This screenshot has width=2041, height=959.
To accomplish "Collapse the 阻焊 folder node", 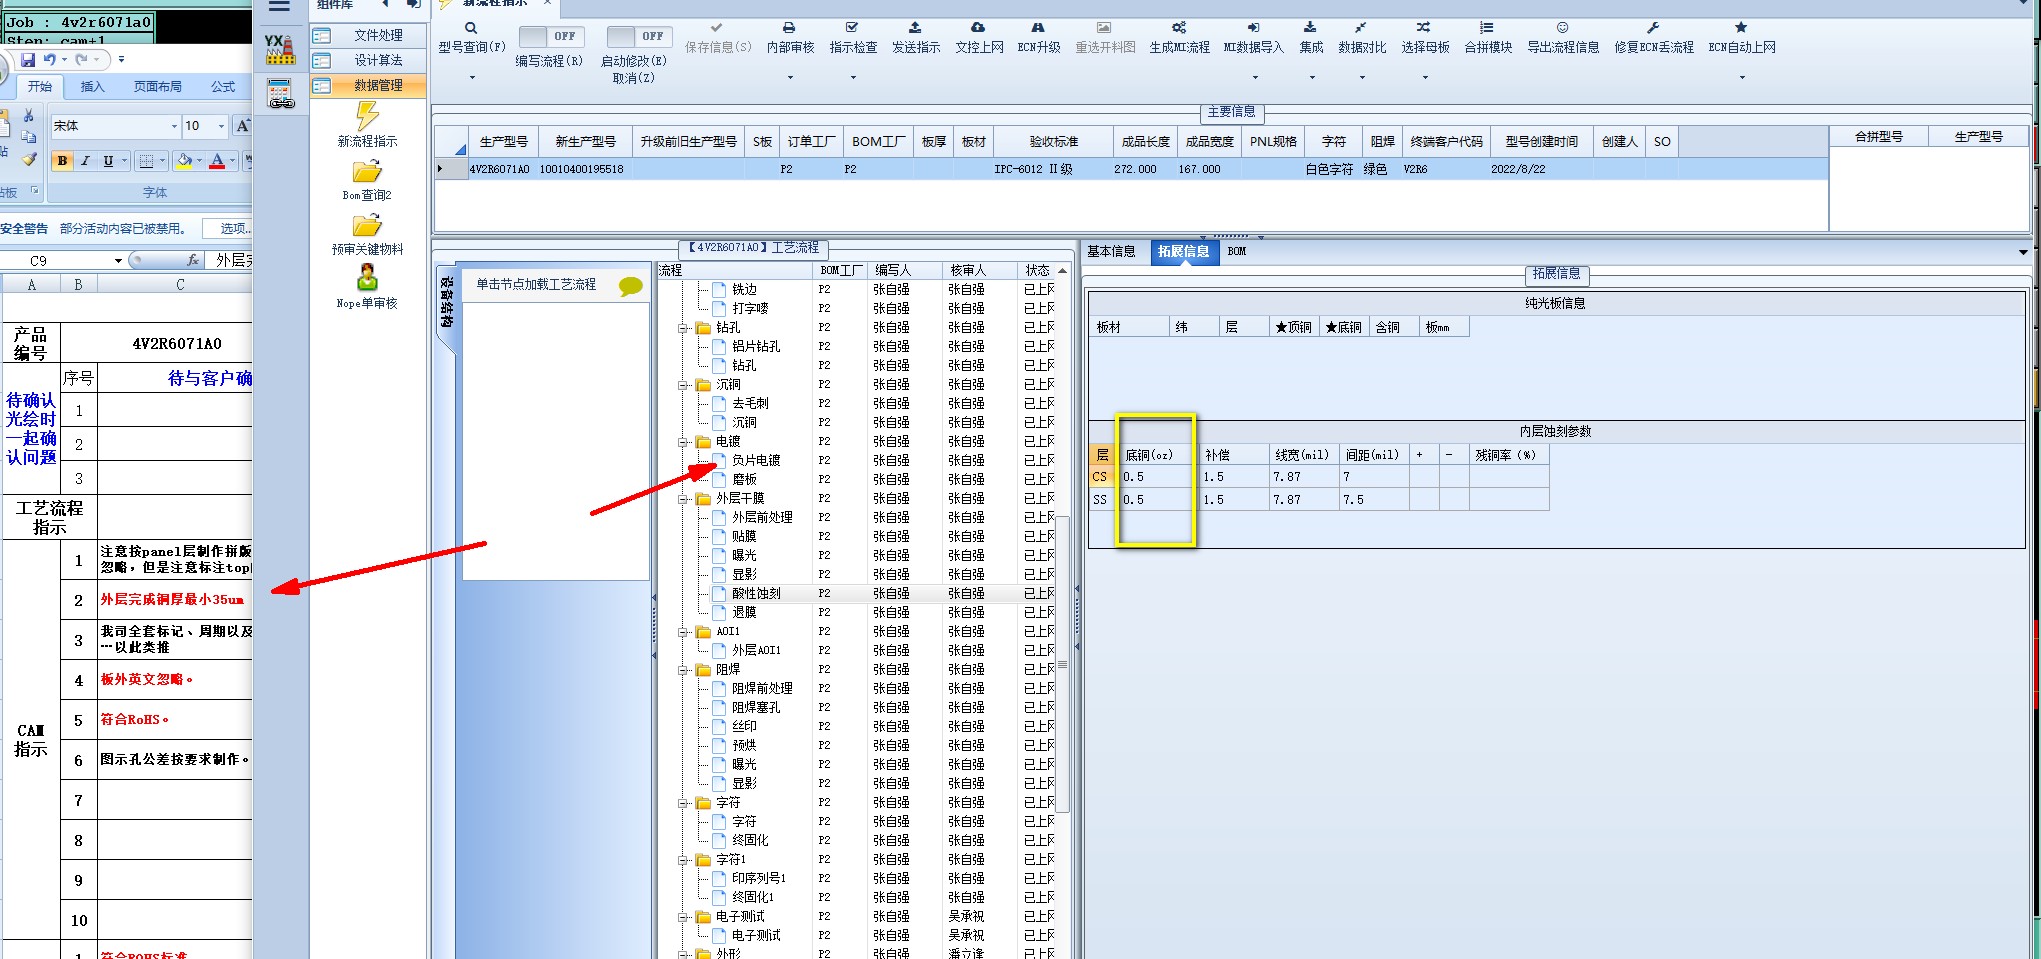I will coord(684,670).
